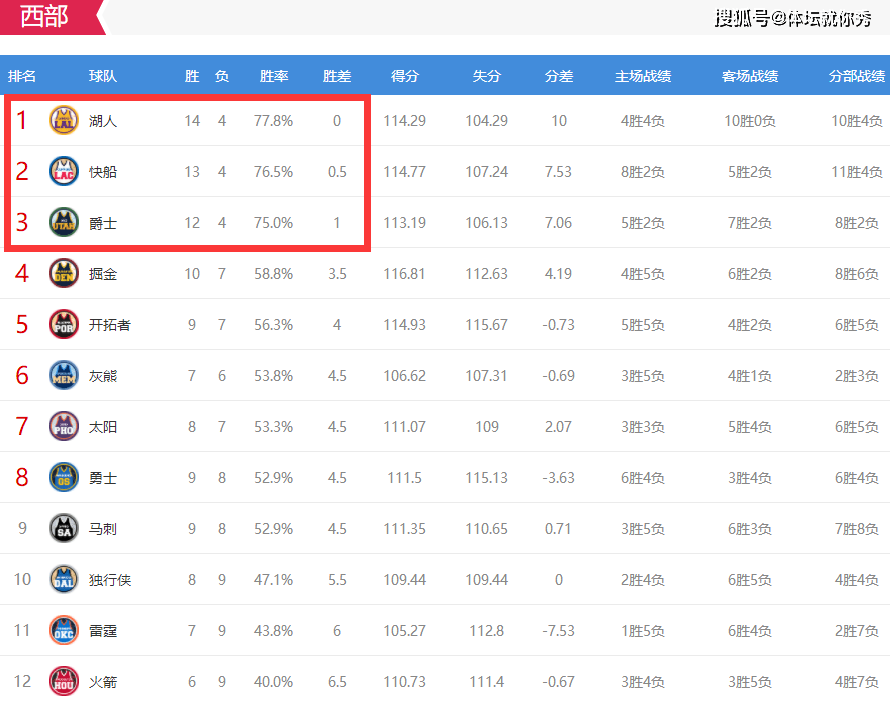Sort by the 胜率 column header

[274, 76]
